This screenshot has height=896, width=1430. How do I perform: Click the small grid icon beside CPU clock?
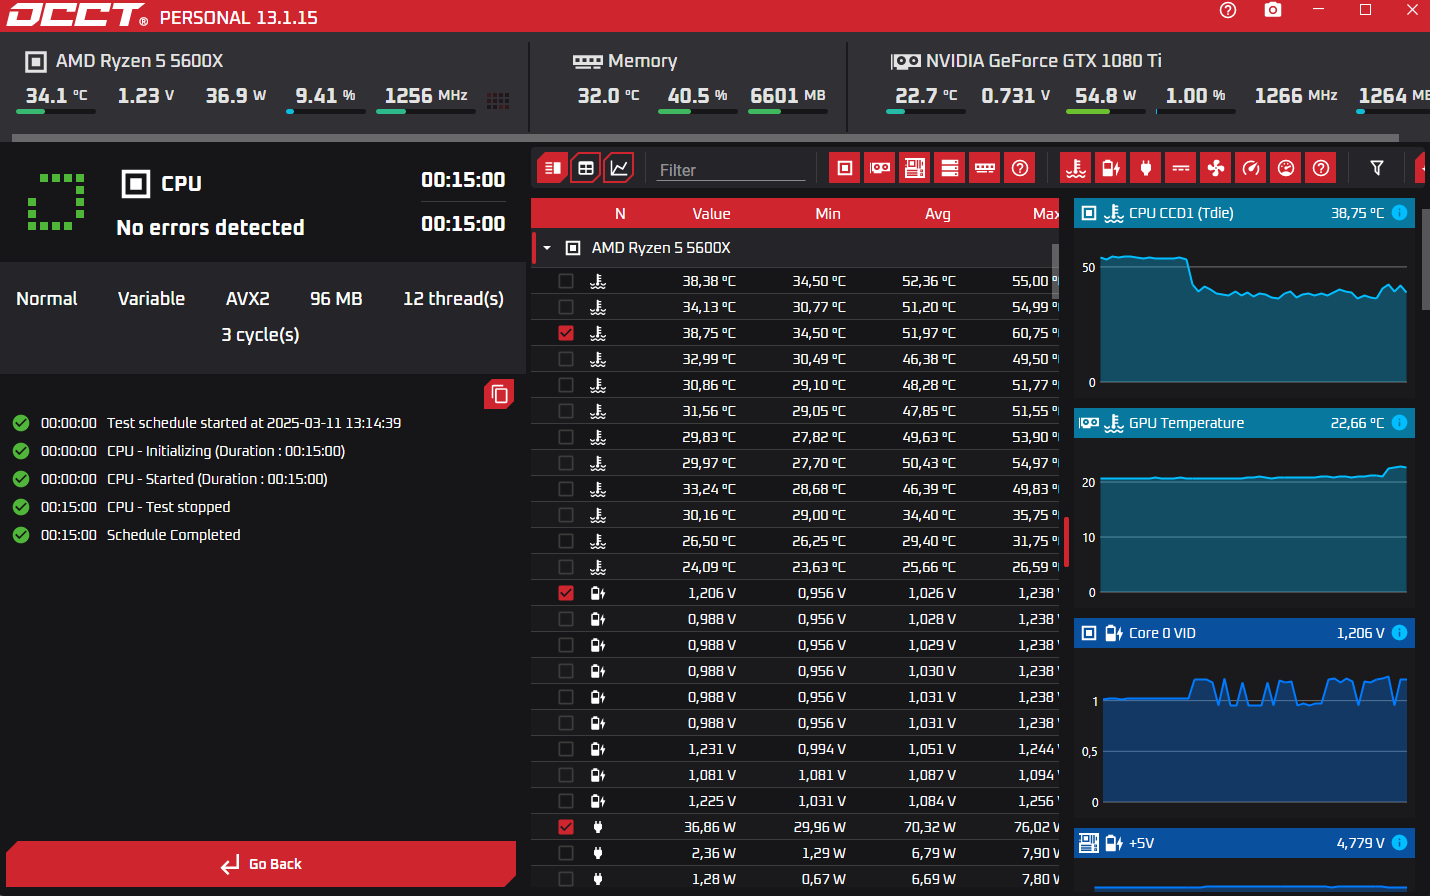[x=498, y=100]
